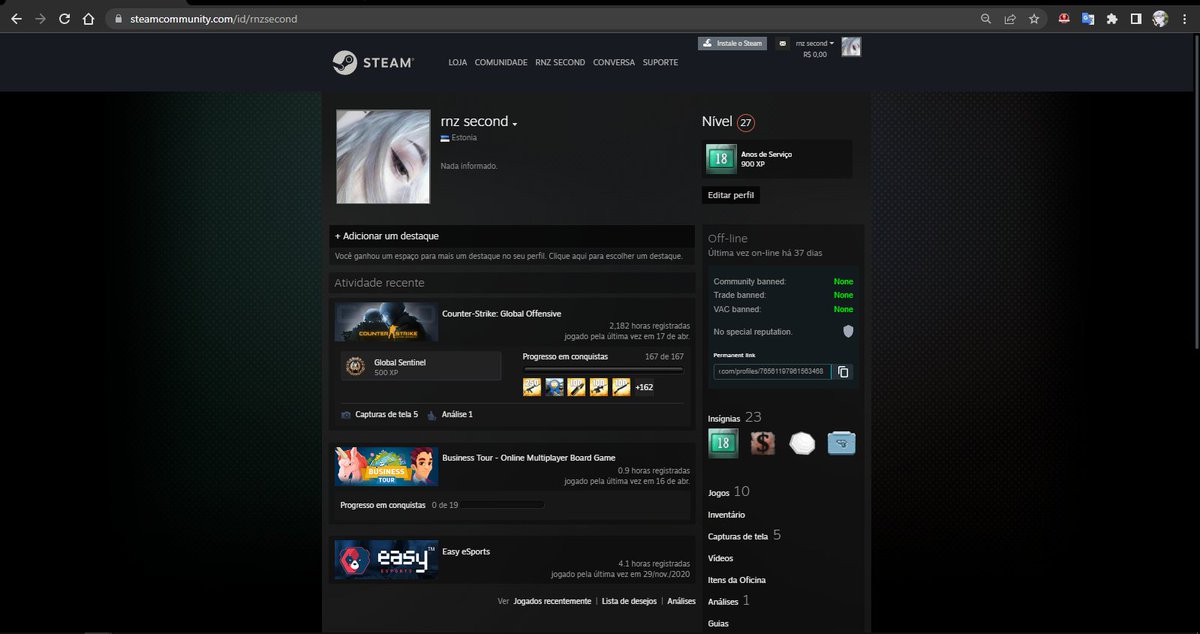
Task: Open the RNZ SECOND menu
Action: click(x=560, y=62)
